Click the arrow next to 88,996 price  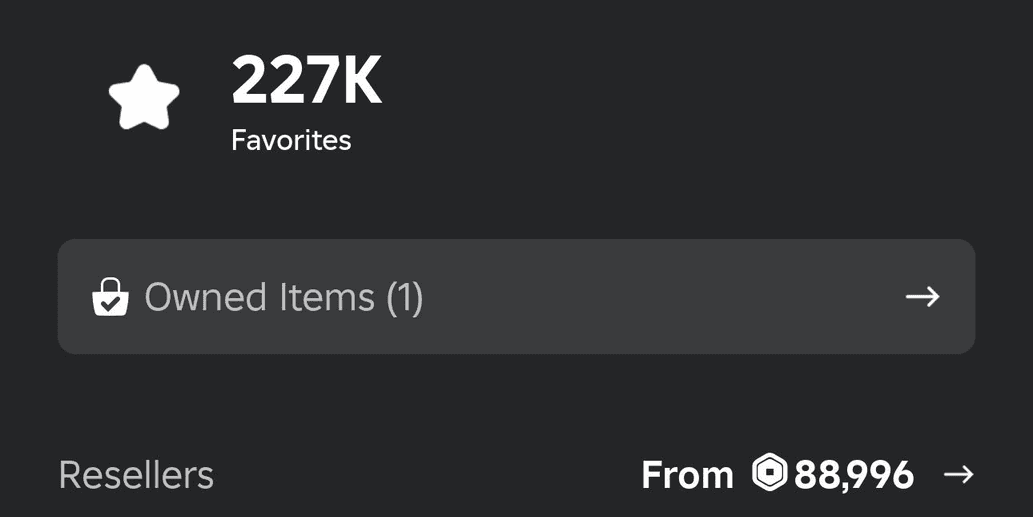[x=959, y=474]
